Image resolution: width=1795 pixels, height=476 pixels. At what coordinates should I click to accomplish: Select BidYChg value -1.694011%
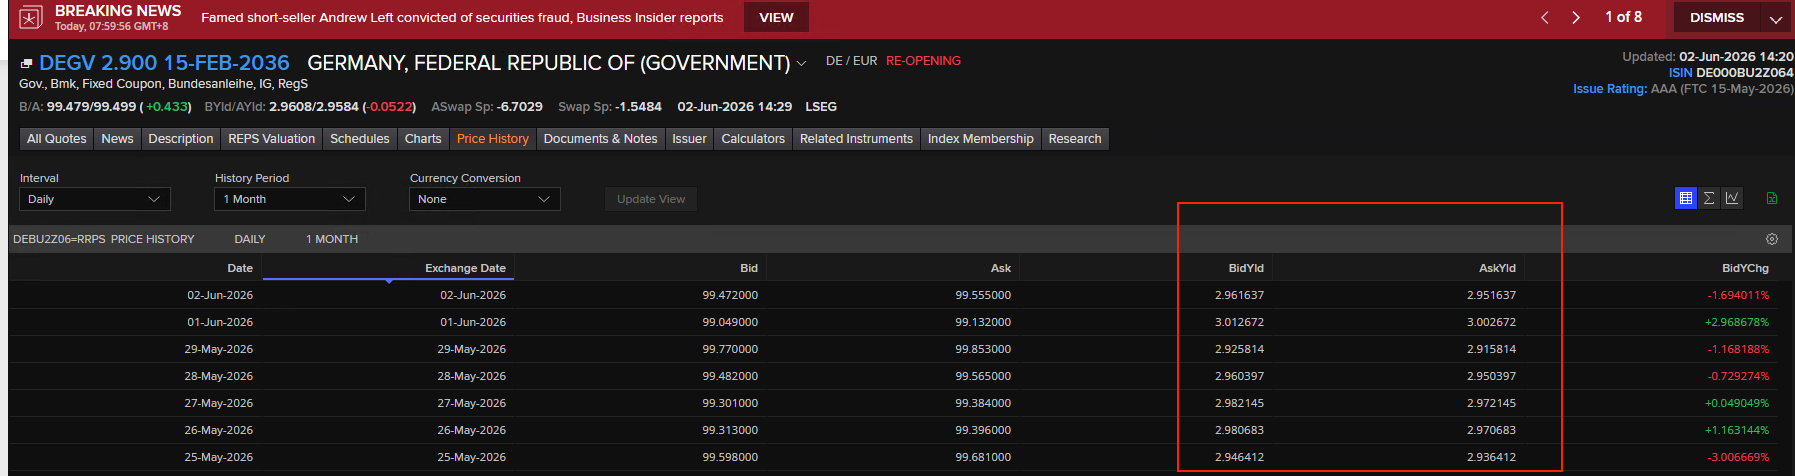pyautogui.click(x=1738, y=295)
